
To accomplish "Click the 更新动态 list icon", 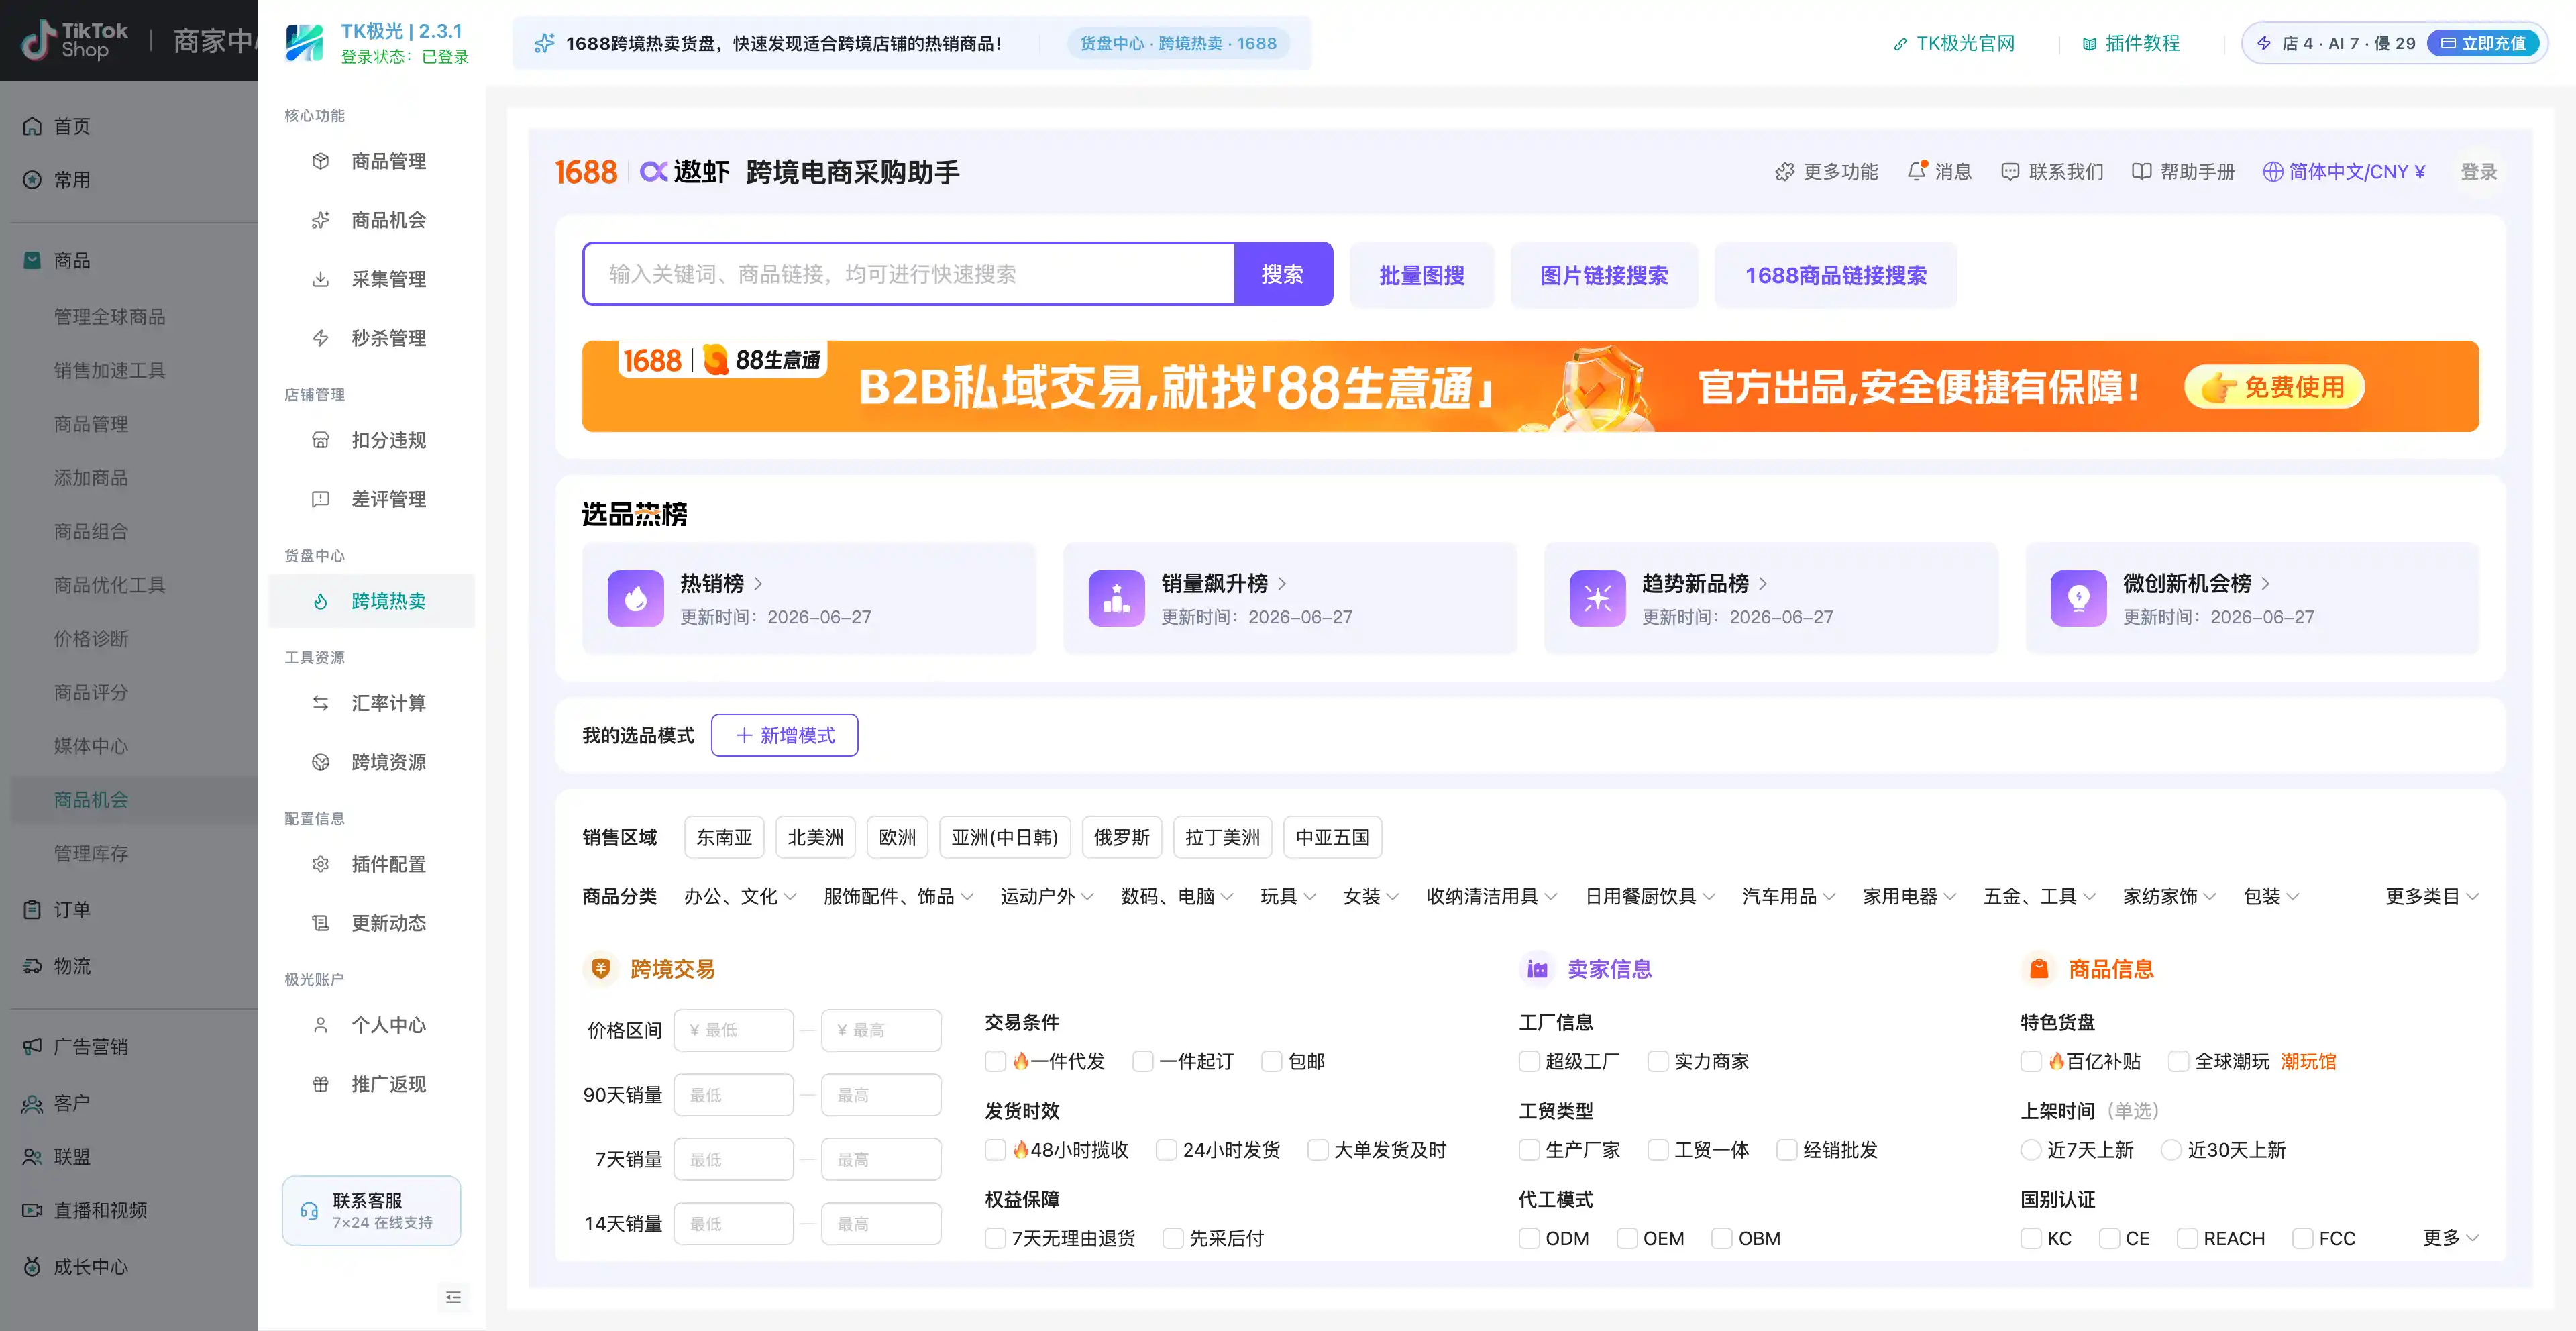I will tap(320, 923).
